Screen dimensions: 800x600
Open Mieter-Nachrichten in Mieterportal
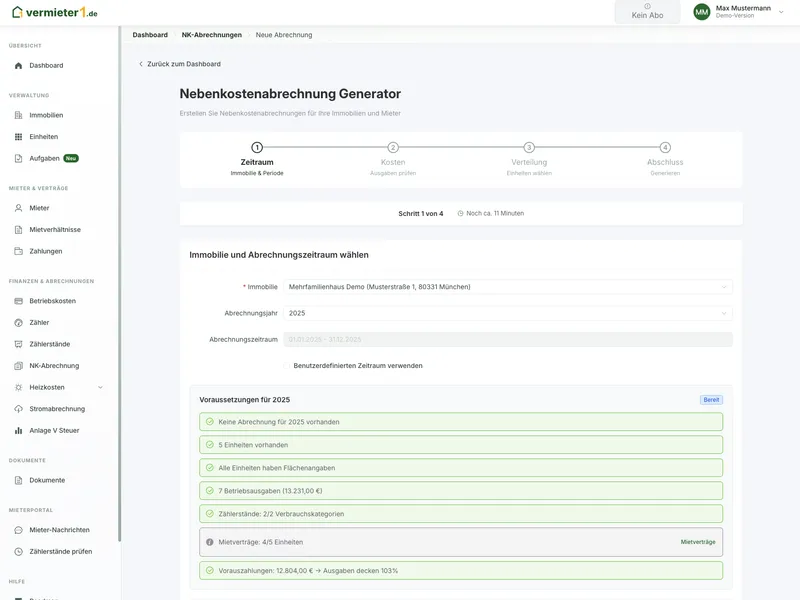coord(59,530)
